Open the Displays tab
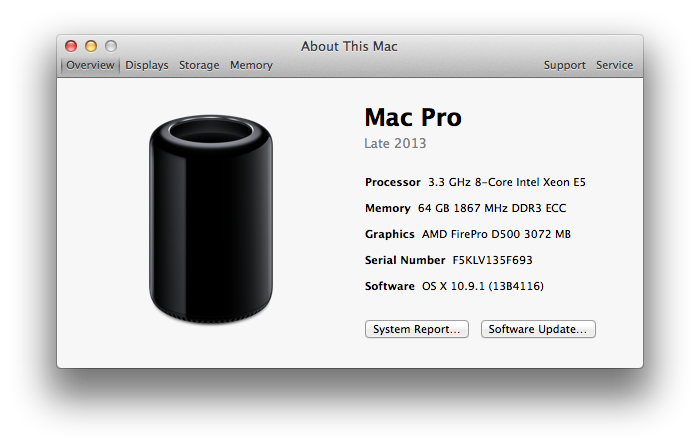The image size is (700, 447). (147, 65)
